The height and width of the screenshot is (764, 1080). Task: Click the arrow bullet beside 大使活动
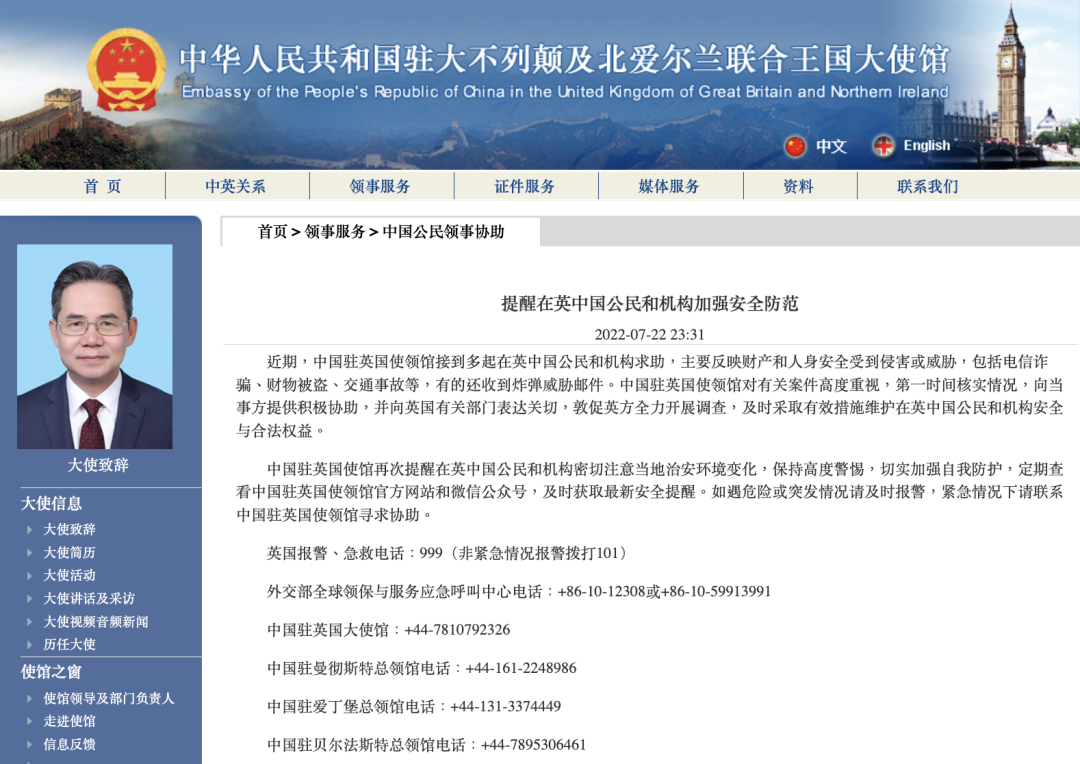point(30,575)
